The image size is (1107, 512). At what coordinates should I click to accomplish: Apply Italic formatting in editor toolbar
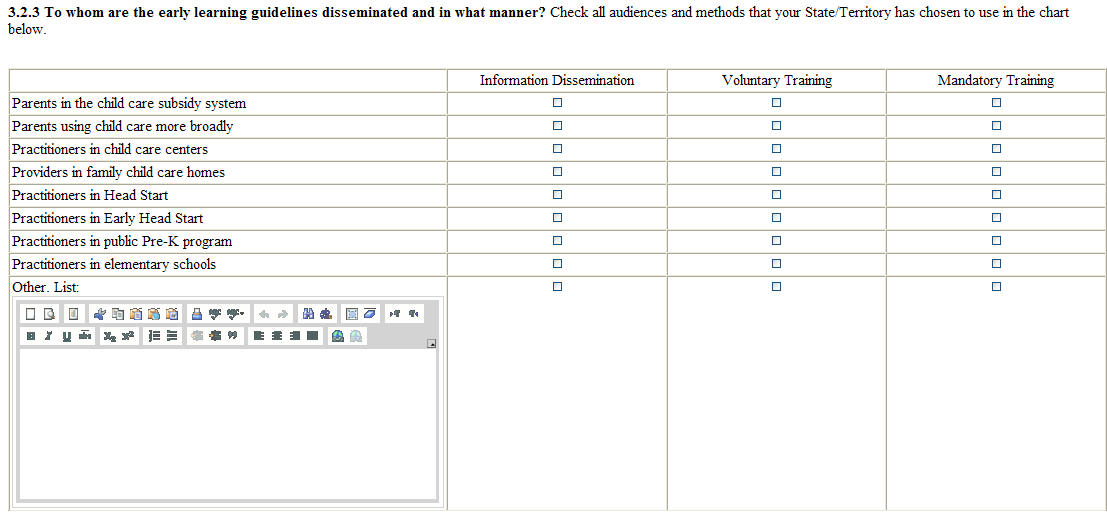48,336
